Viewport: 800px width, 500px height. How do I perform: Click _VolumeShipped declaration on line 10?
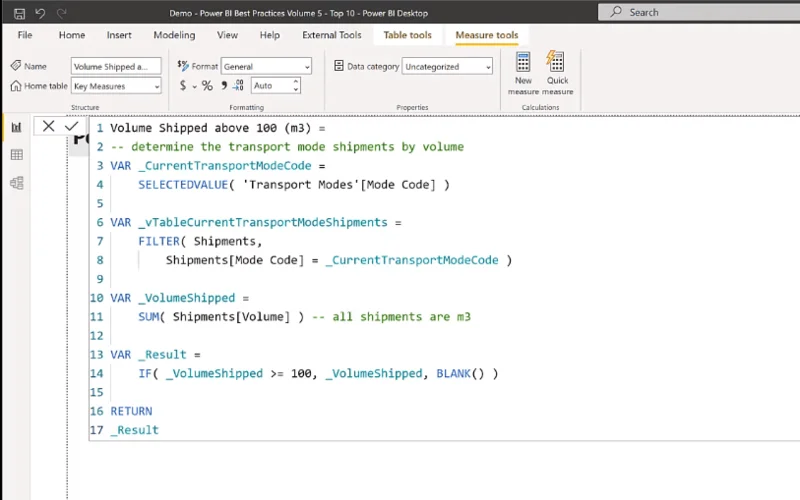click(187, 297)
